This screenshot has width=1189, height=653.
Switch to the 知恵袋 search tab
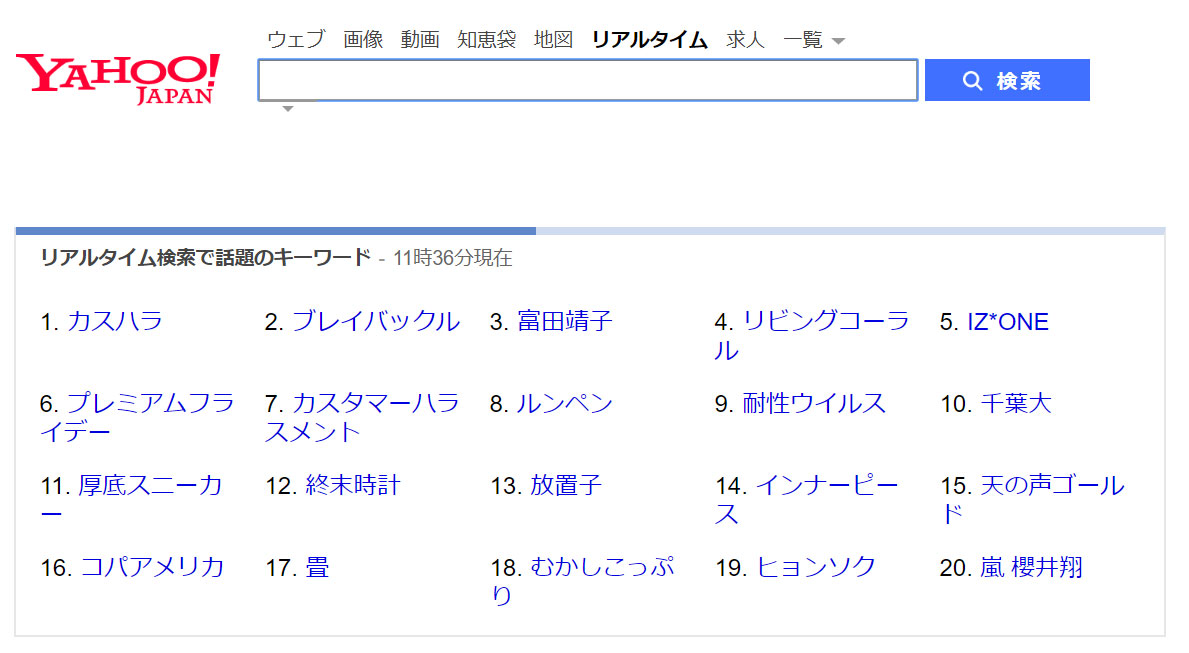pos(486,39)
